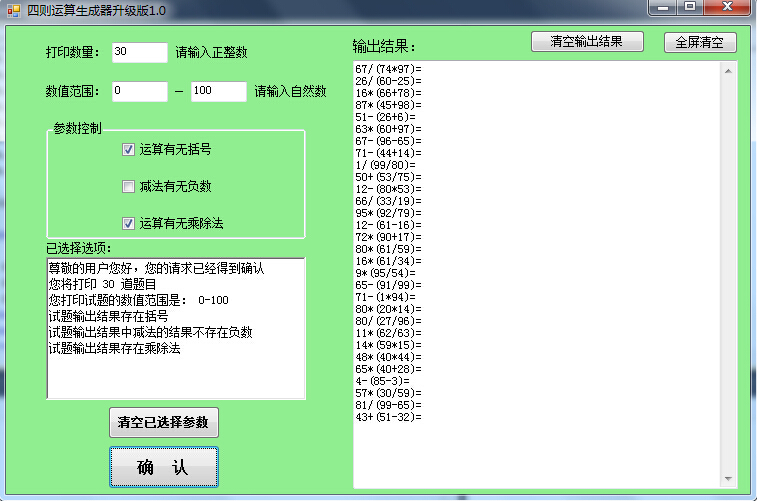Click the output line 80/(27/96)=
Viewport: 757px width, 501px height.
pos(388,321)
